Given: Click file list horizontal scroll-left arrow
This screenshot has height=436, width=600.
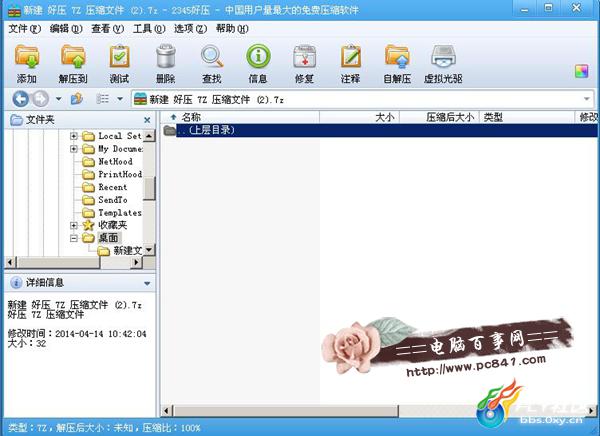Looking at the screenshot, I should coord(166,411).
